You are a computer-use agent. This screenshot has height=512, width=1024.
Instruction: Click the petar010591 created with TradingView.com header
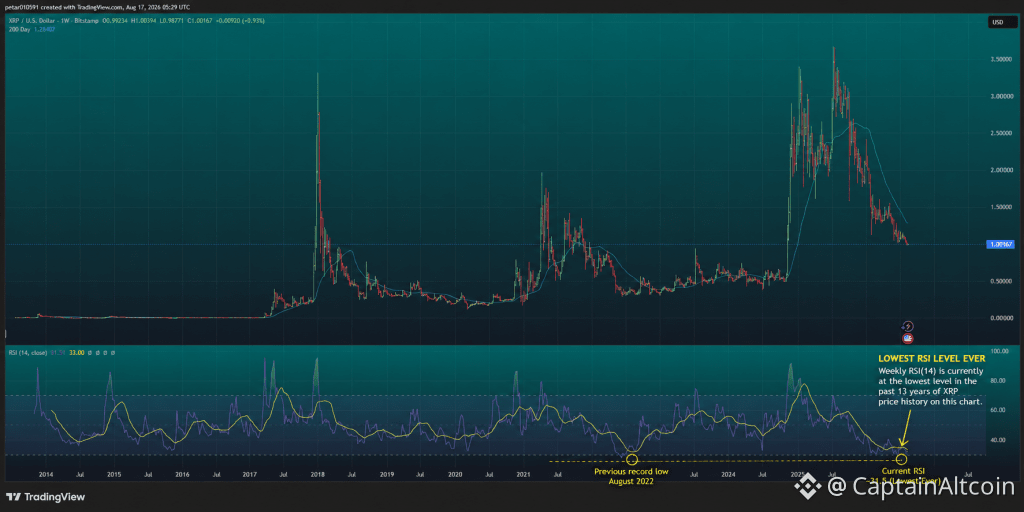point(98,7)
